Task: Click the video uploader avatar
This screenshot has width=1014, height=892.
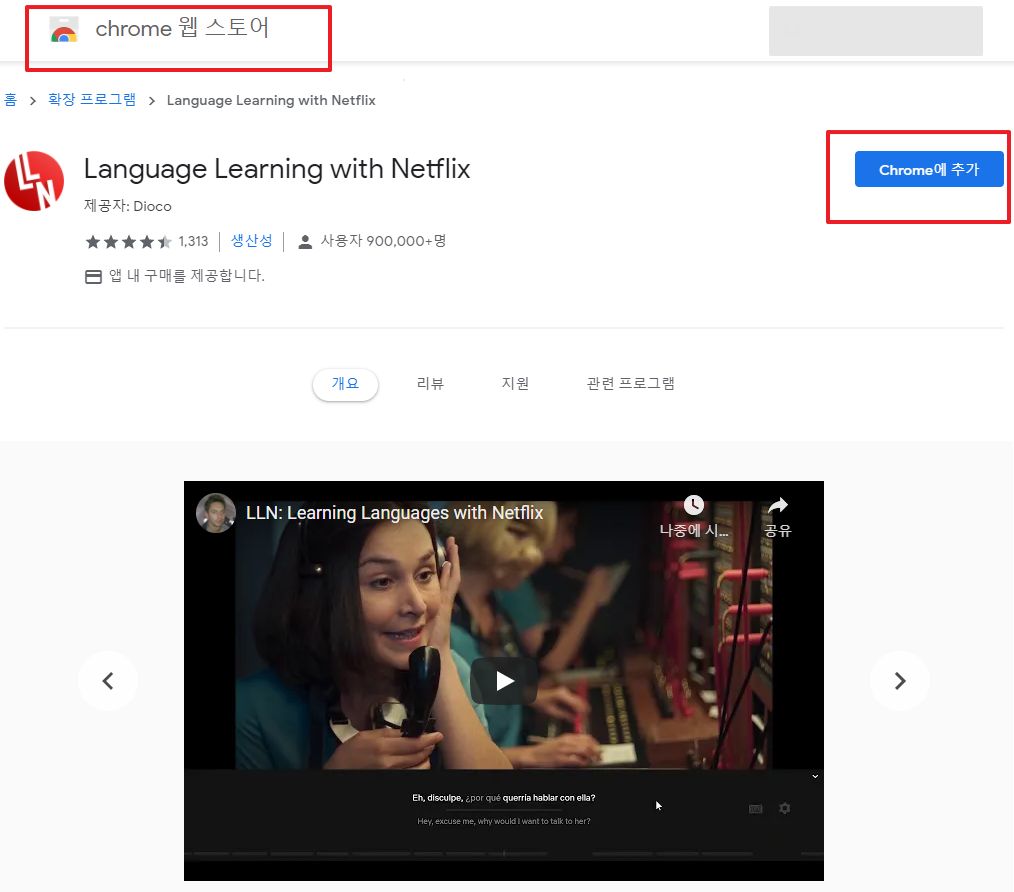Action: [x=215, y=513]
